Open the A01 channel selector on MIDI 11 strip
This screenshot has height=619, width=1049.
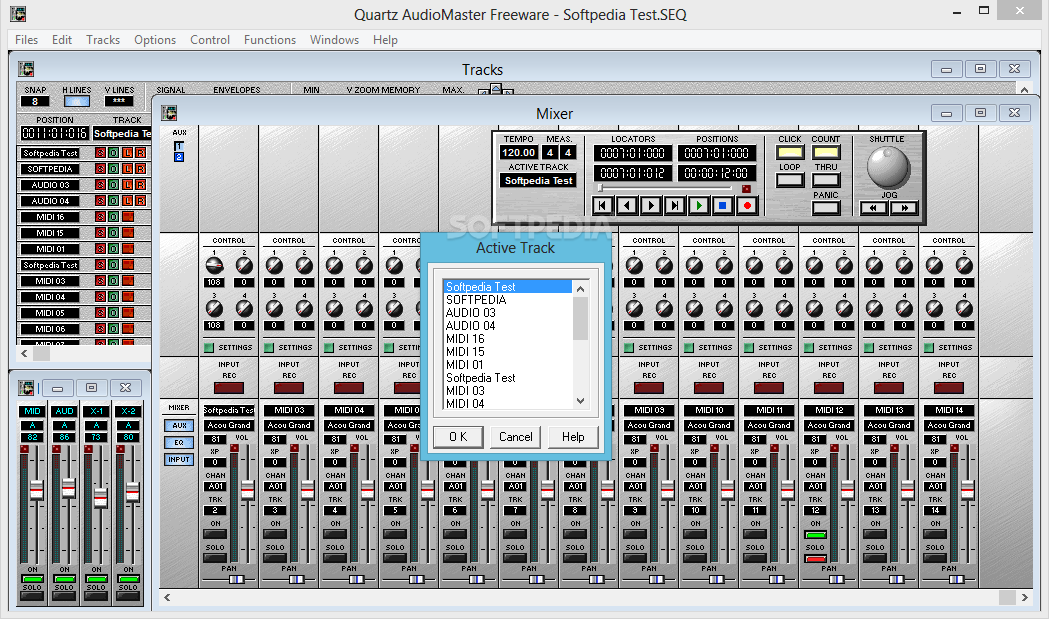tap(755, 487)
